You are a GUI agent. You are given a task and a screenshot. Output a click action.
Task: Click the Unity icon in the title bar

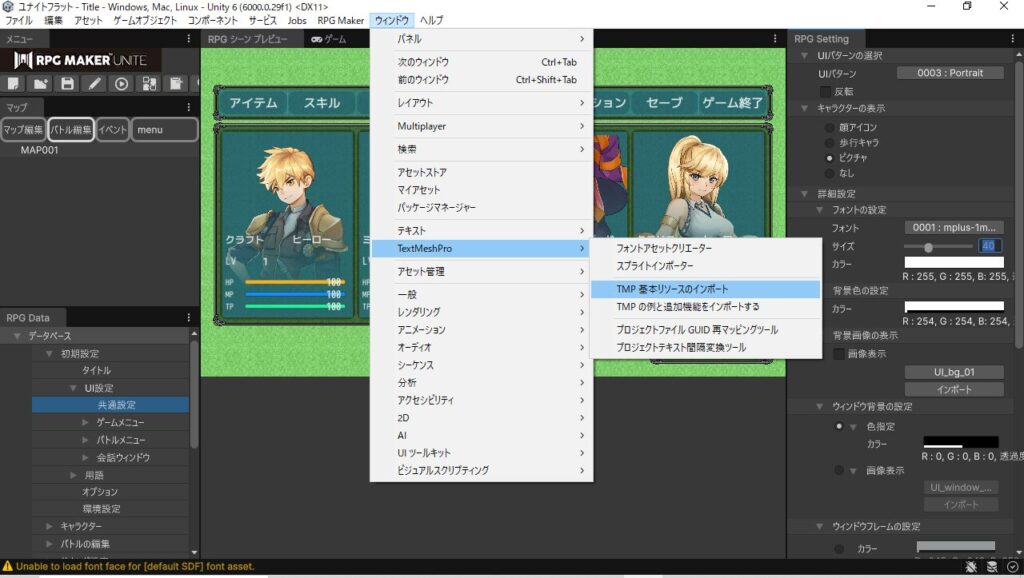point(8,7)
